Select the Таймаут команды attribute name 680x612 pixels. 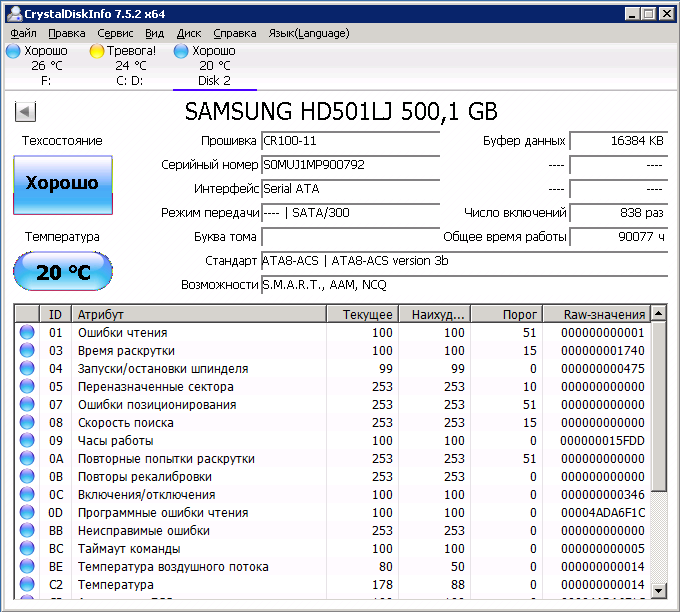click(x=129, y=549)
